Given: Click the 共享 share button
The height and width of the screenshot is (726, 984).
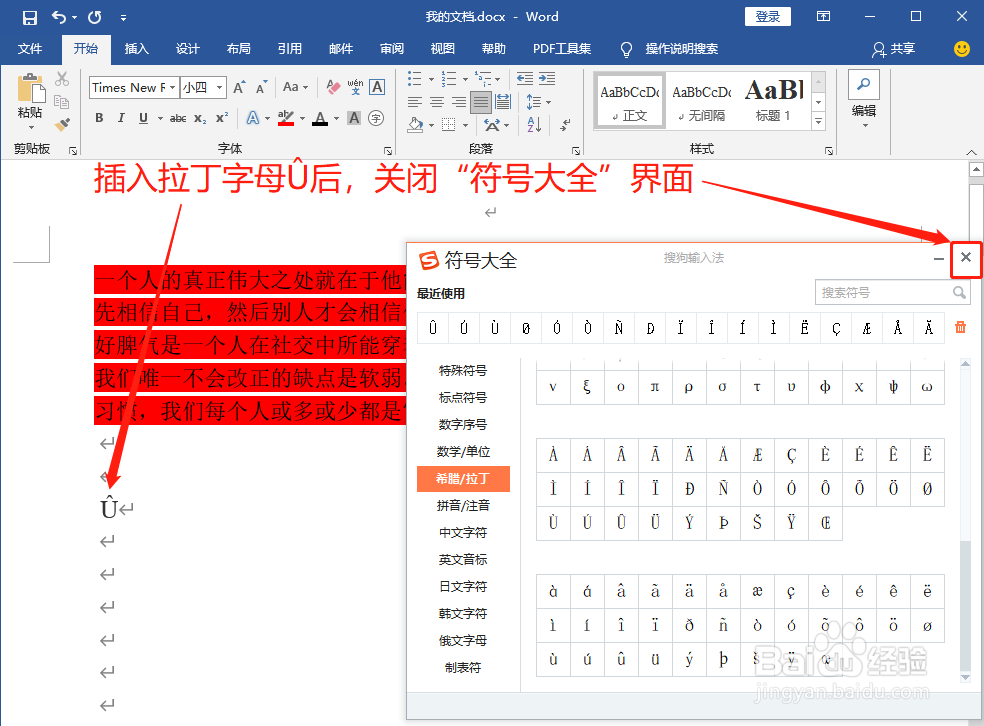Looking at the screenshot, I should tap(894, 49).
